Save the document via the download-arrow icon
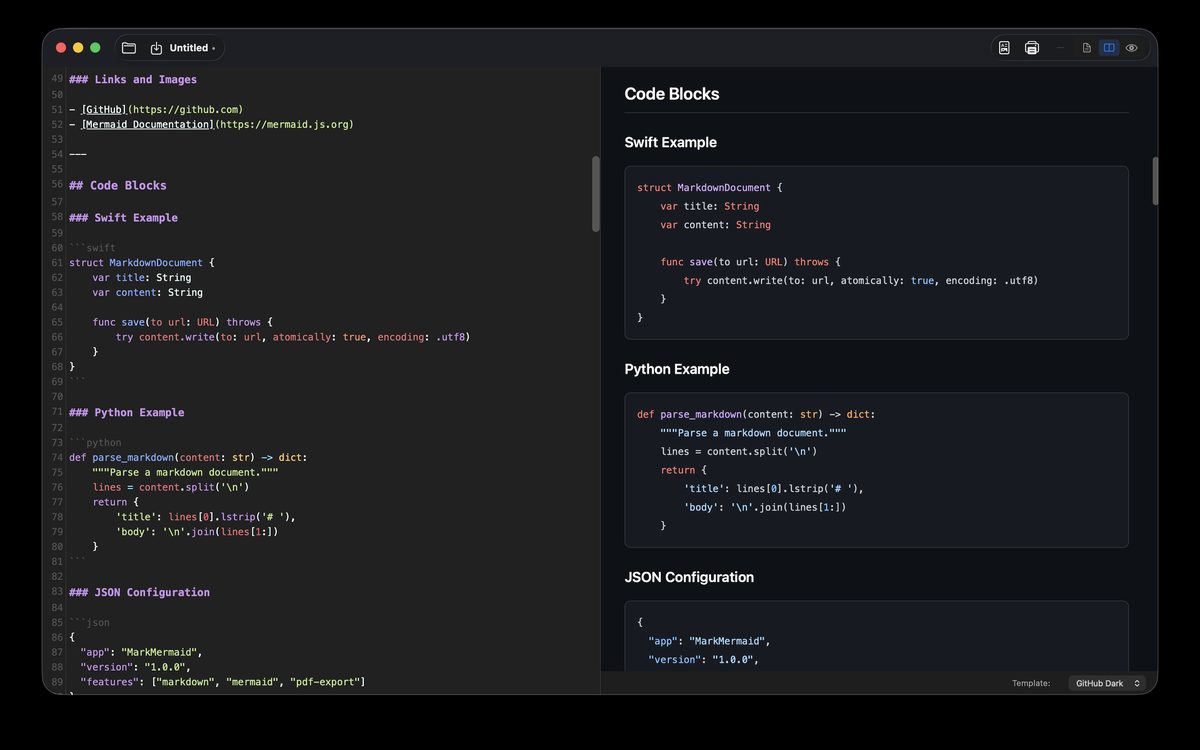This screenshot has width=1200, height=750. (156, 48)
